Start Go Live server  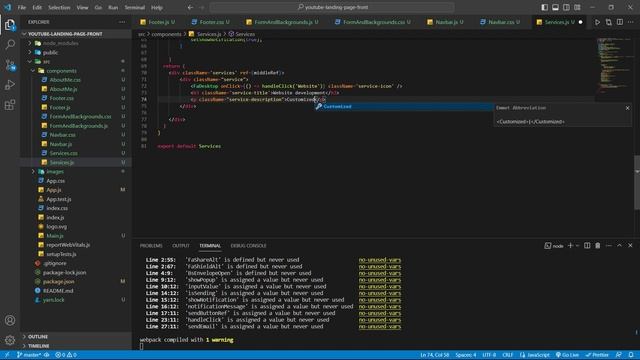click(567, 355)
